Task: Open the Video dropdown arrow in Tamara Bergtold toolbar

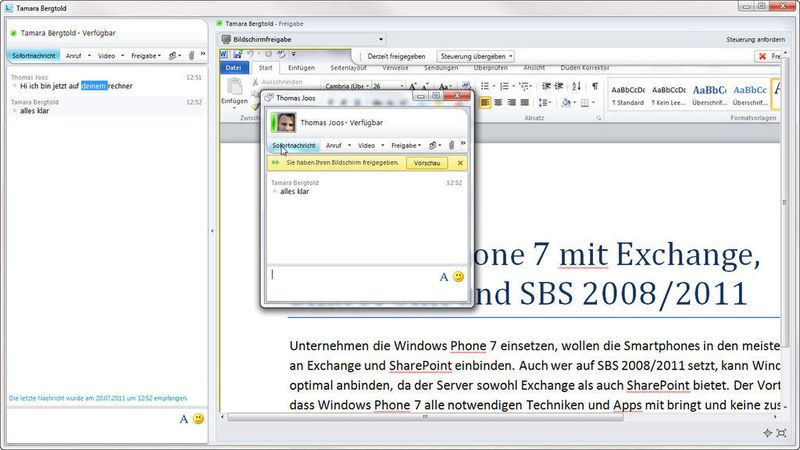Action: click(122, 56)
